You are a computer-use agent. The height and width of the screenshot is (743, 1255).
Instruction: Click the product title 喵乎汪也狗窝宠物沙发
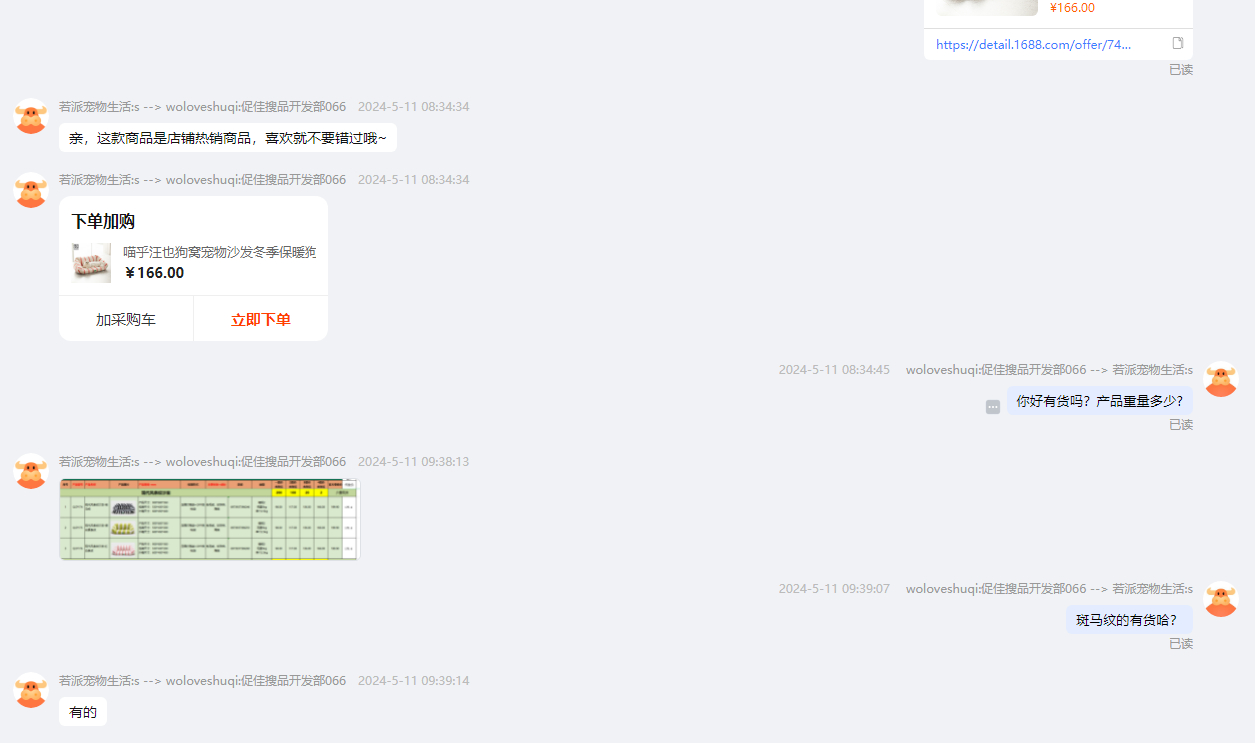click(220, 251)
